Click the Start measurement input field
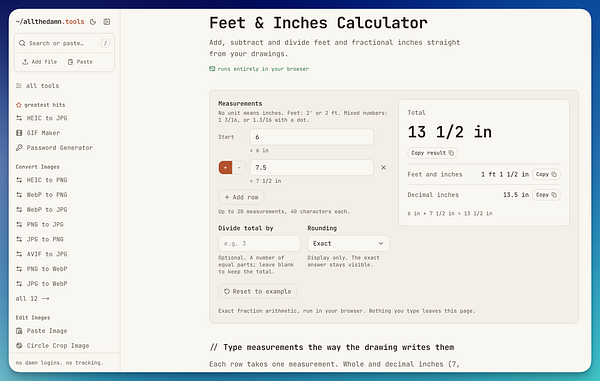 (x=311, y=137)
